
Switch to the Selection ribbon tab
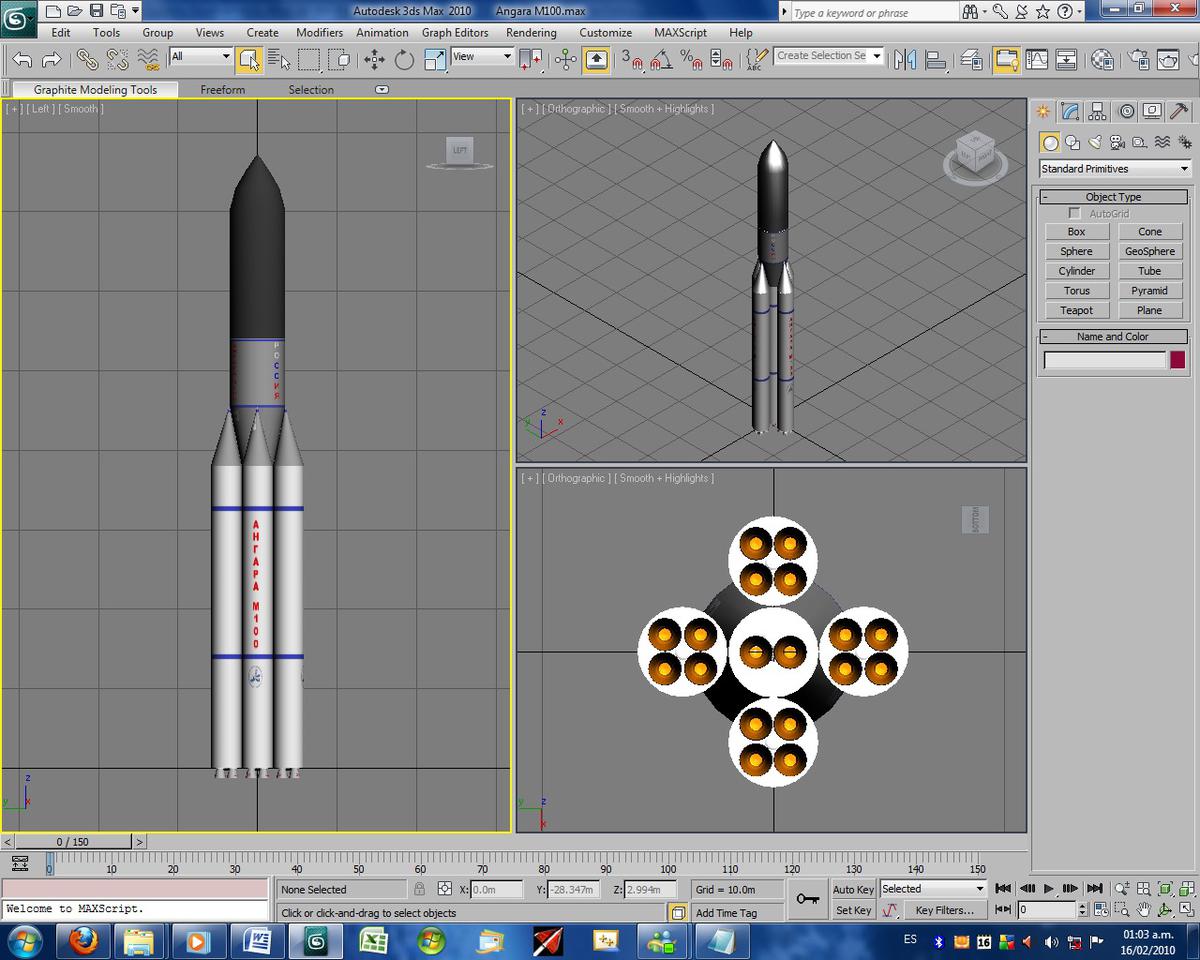point(311,90)
